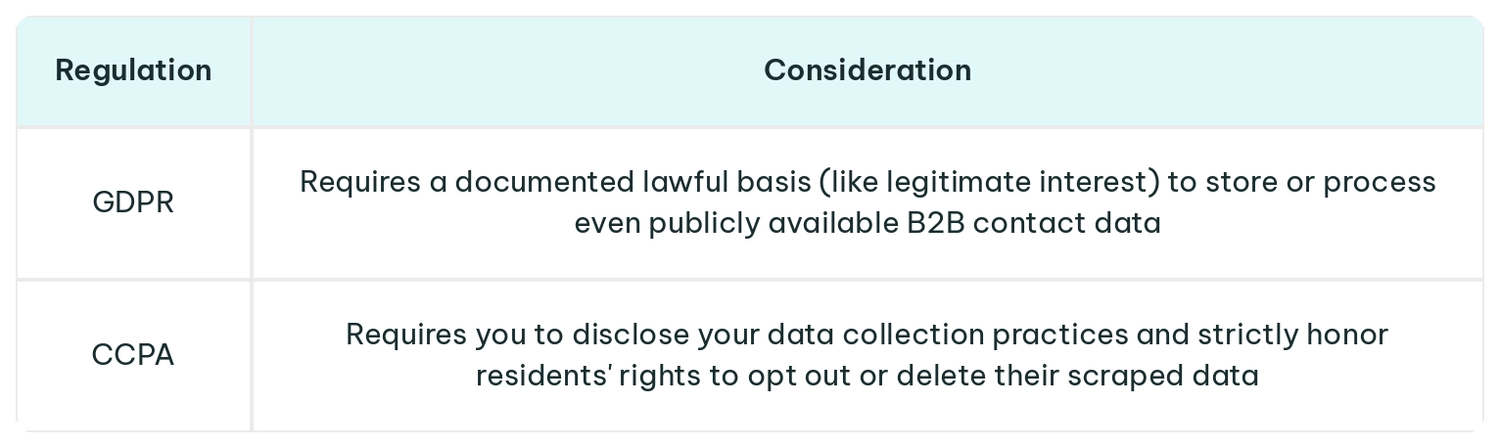
Task: Click the Regulation column header
Action: [133, 70]
